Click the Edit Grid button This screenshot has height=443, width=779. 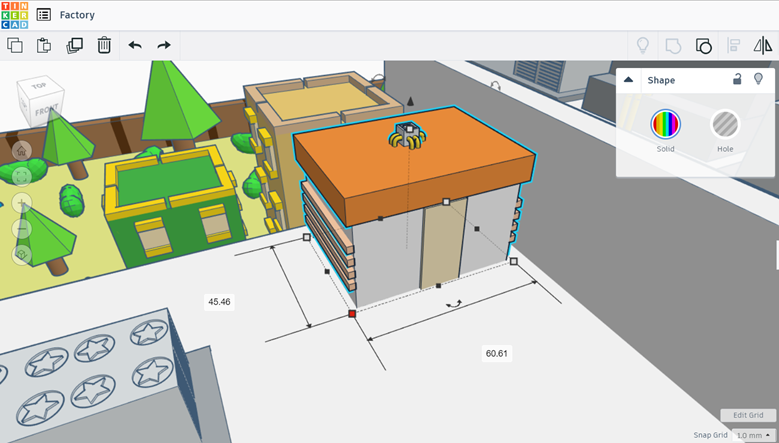click(x=748, y=415)
